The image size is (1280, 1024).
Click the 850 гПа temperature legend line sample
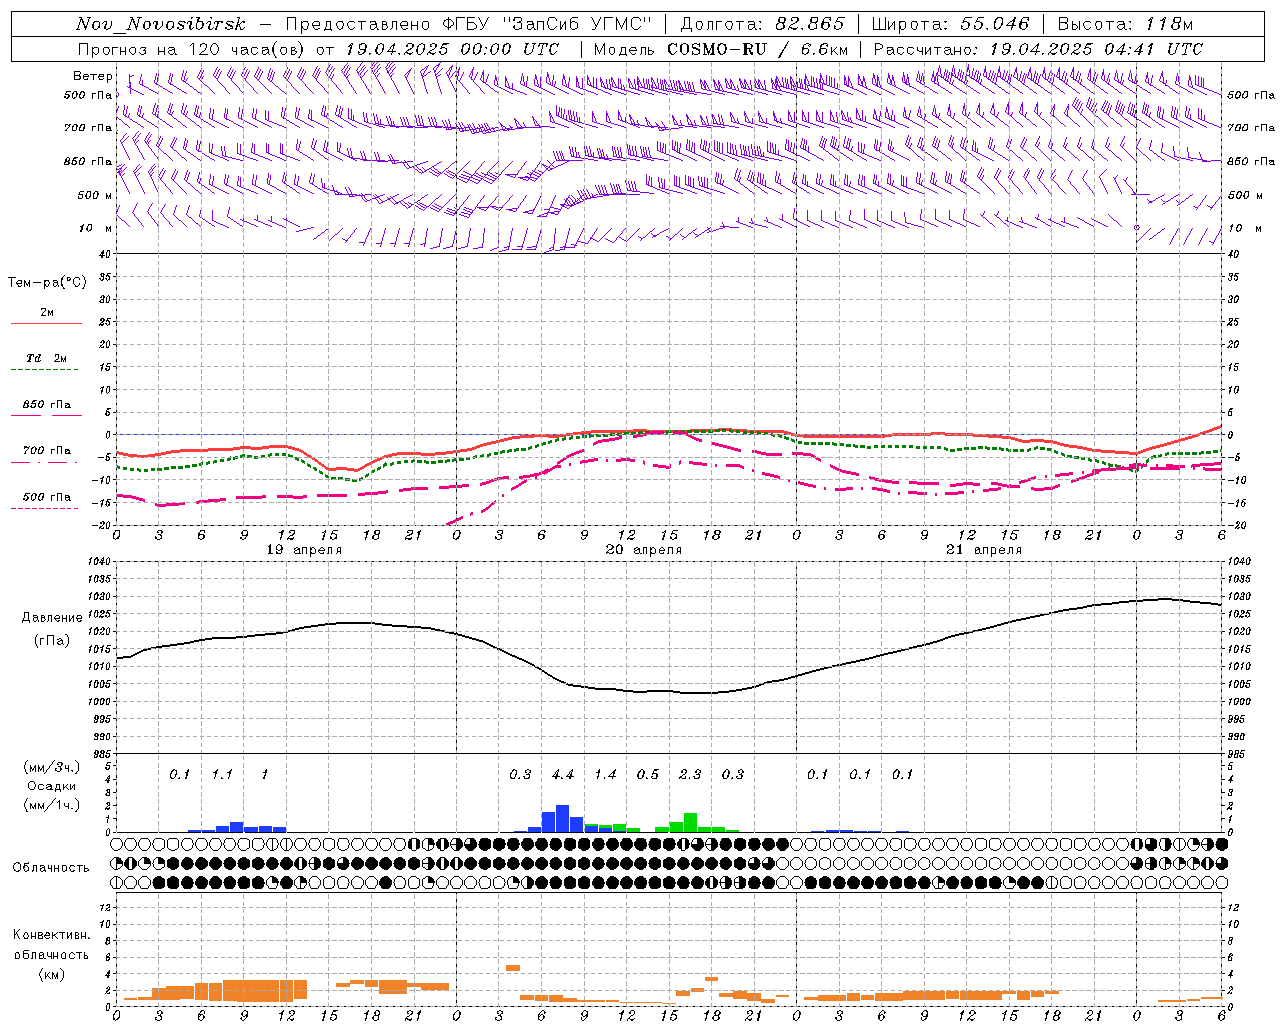click(47, 415)
